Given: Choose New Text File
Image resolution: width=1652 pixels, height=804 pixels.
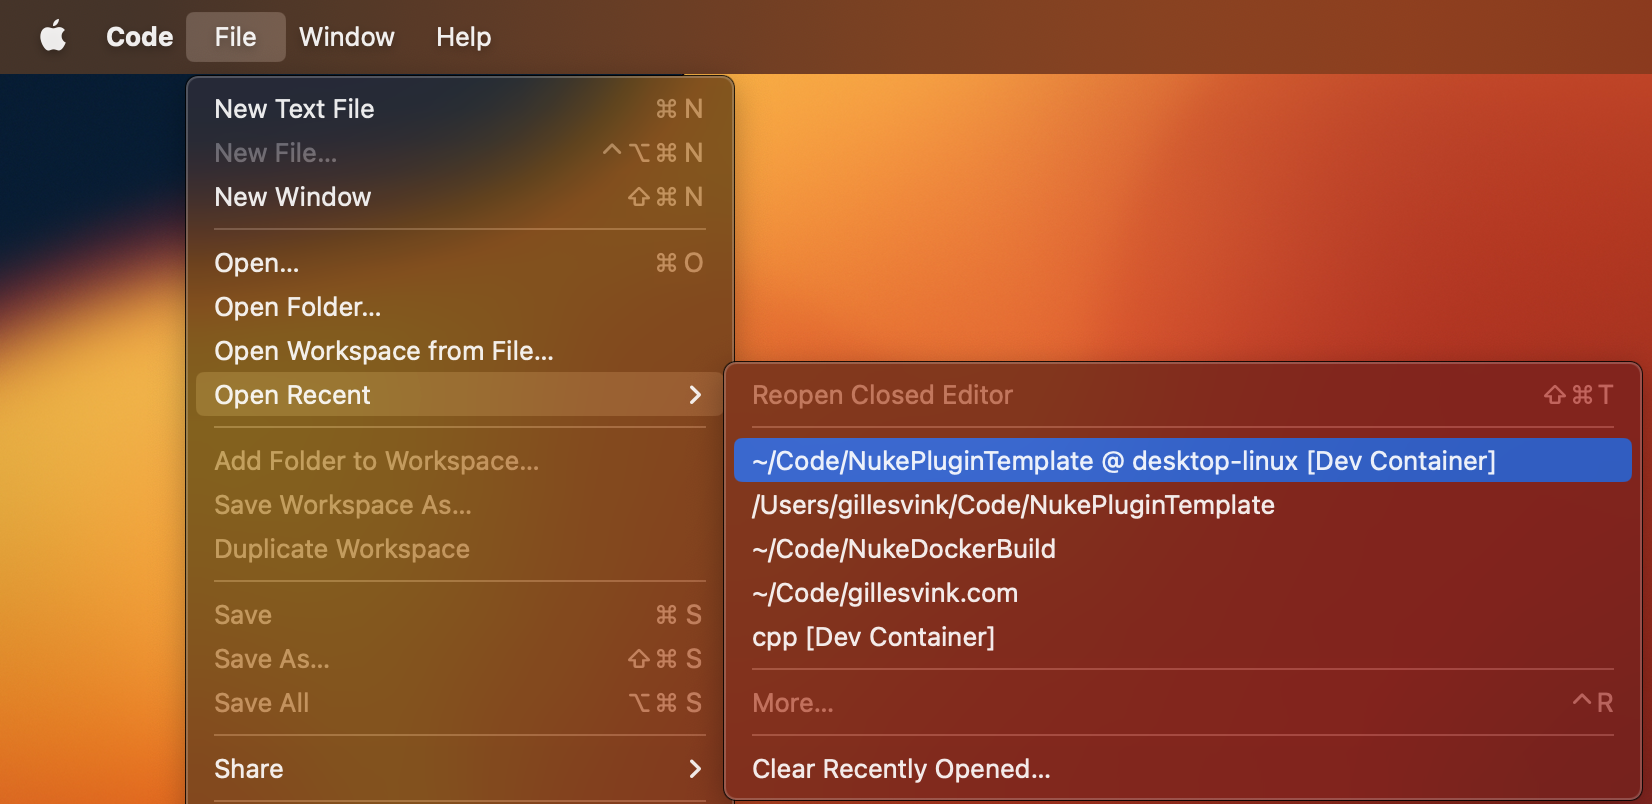Looking at the screenshot, I should 294,109.
